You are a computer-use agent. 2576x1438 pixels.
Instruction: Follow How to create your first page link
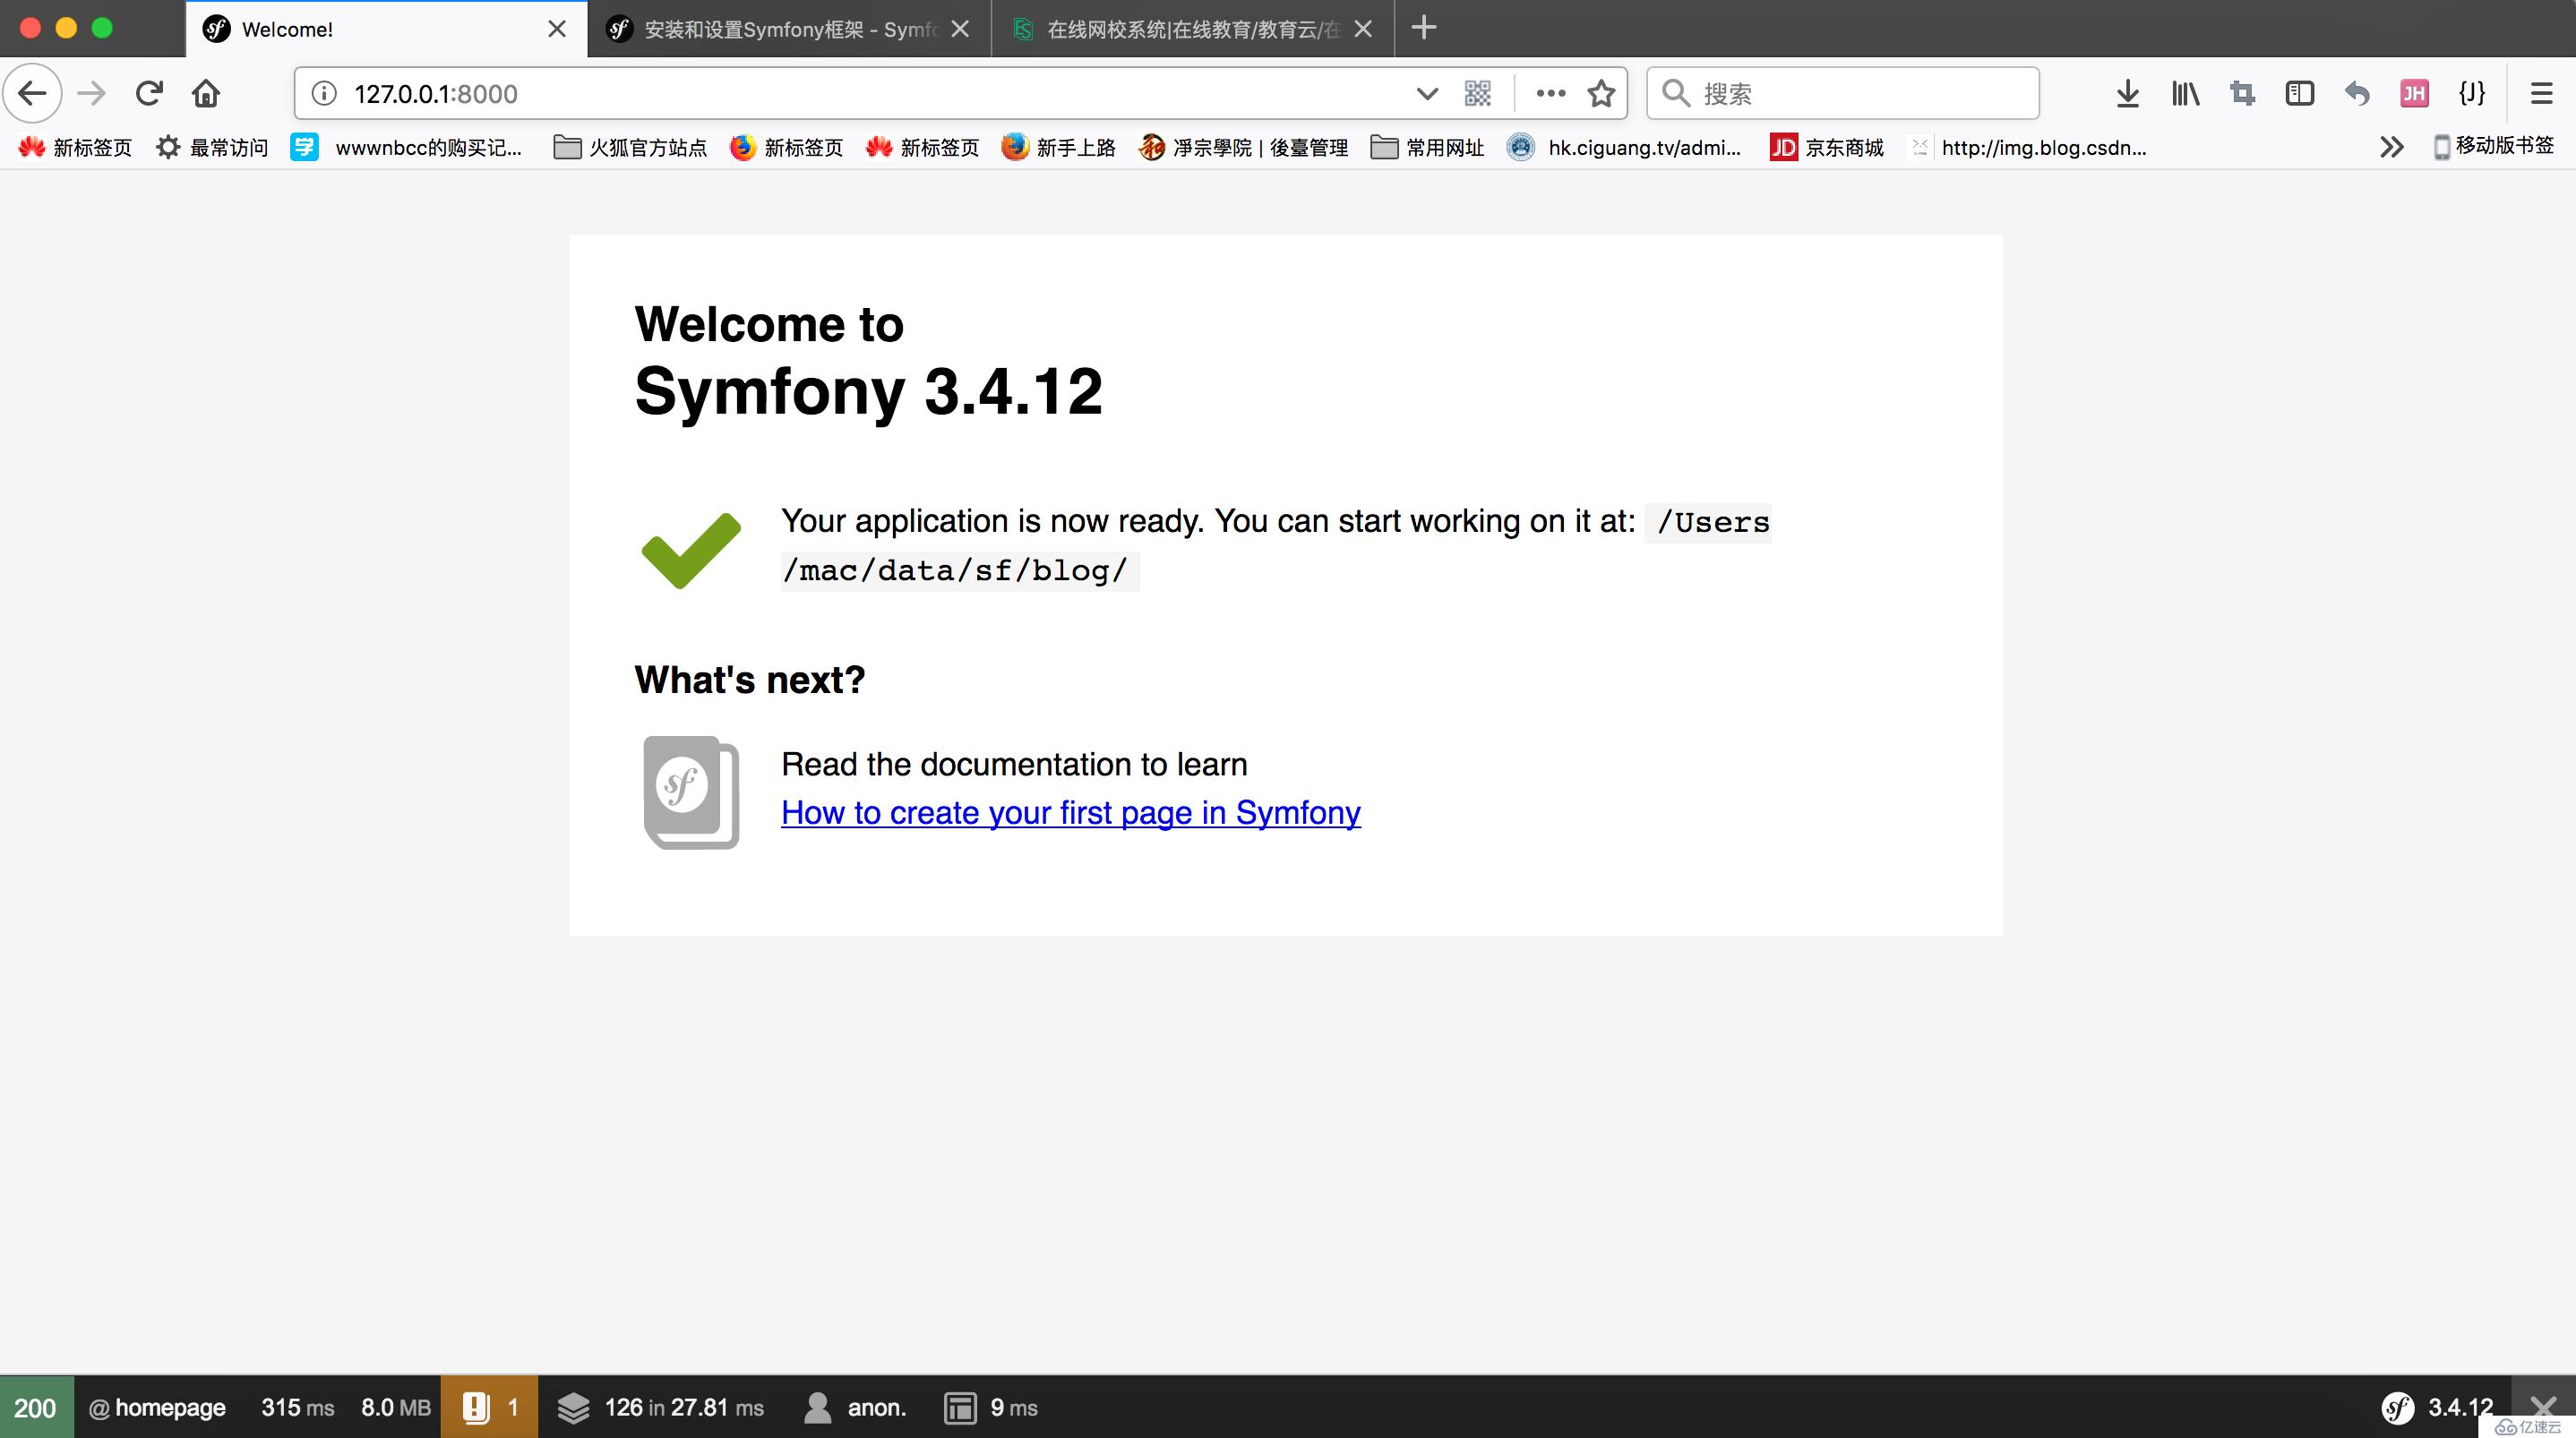pos(1070,812)
